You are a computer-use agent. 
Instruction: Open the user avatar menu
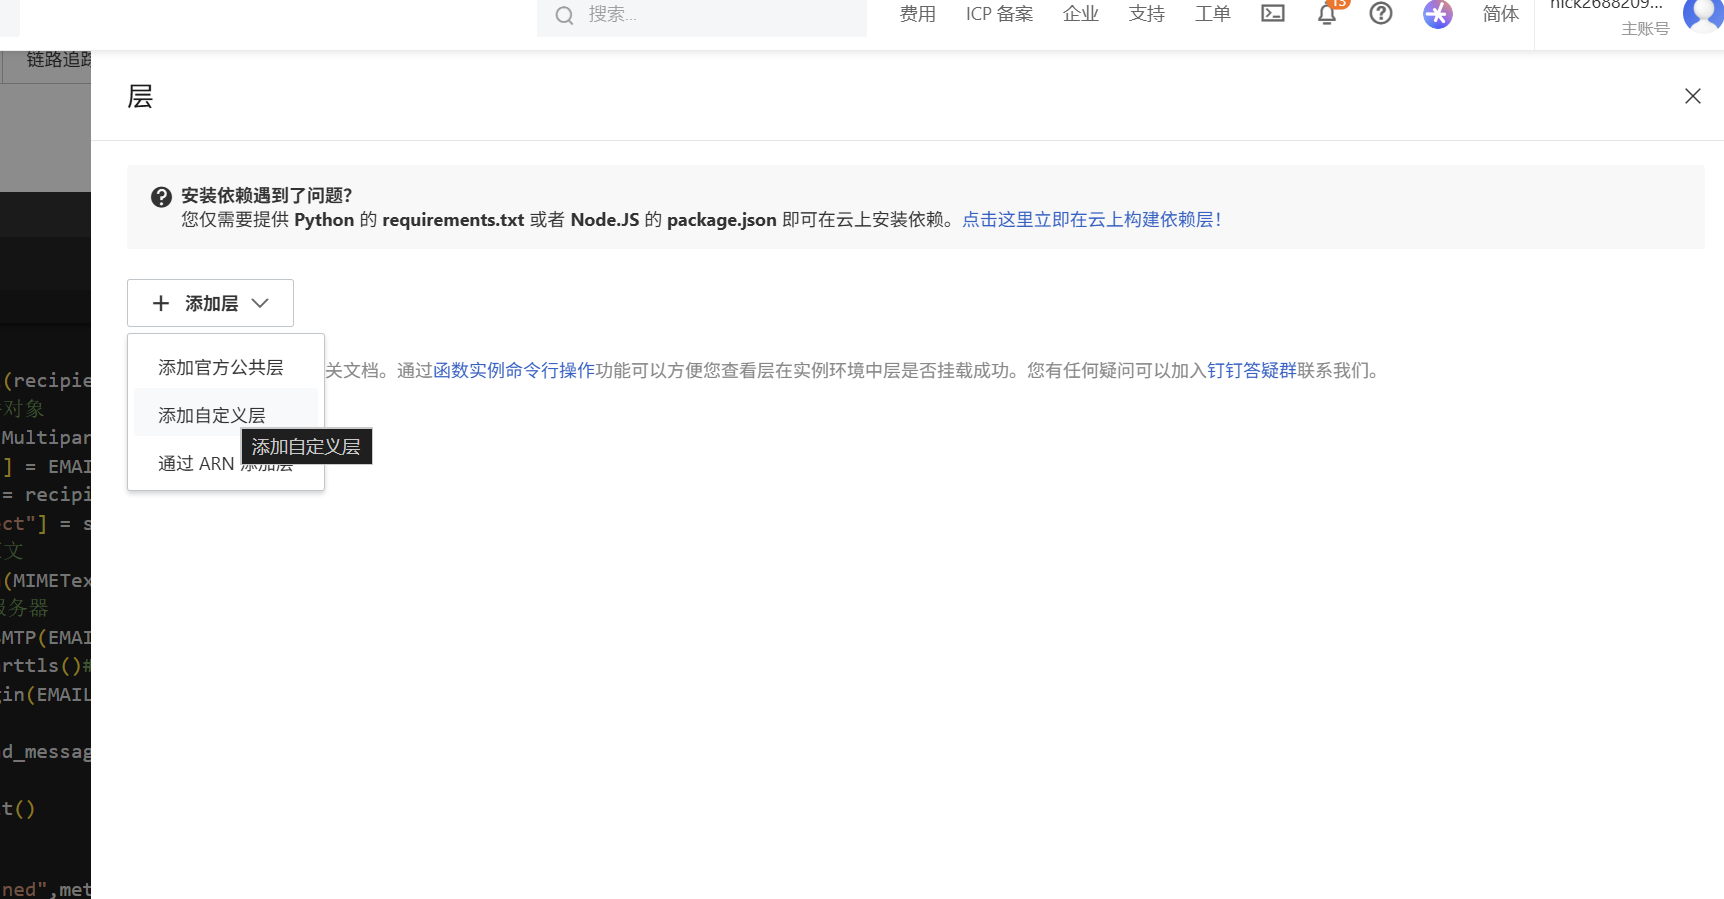coord(1702,14)
